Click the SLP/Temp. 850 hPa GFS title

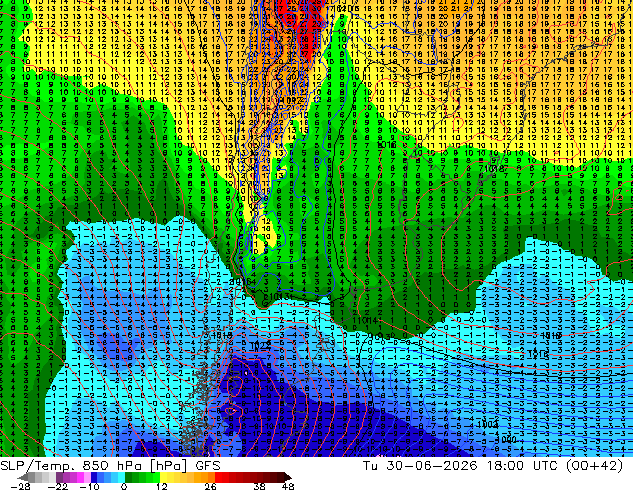[x=110, y=466]
